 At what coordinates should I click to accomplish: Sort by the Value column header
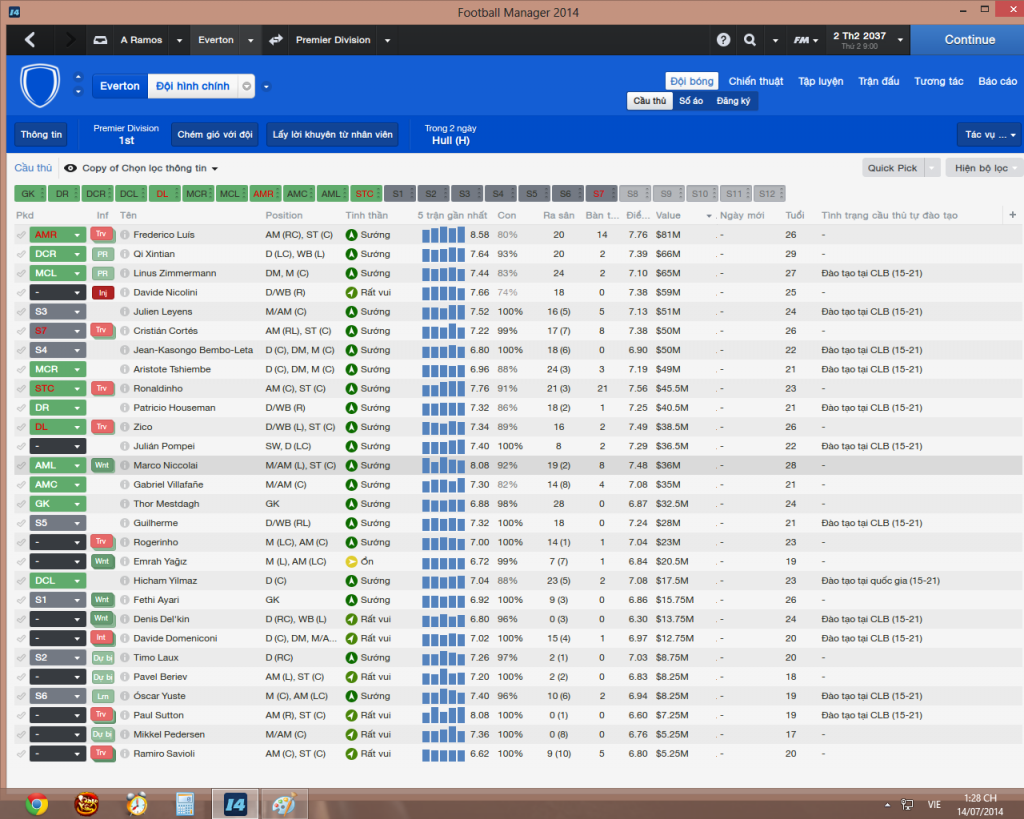[668, 215]
